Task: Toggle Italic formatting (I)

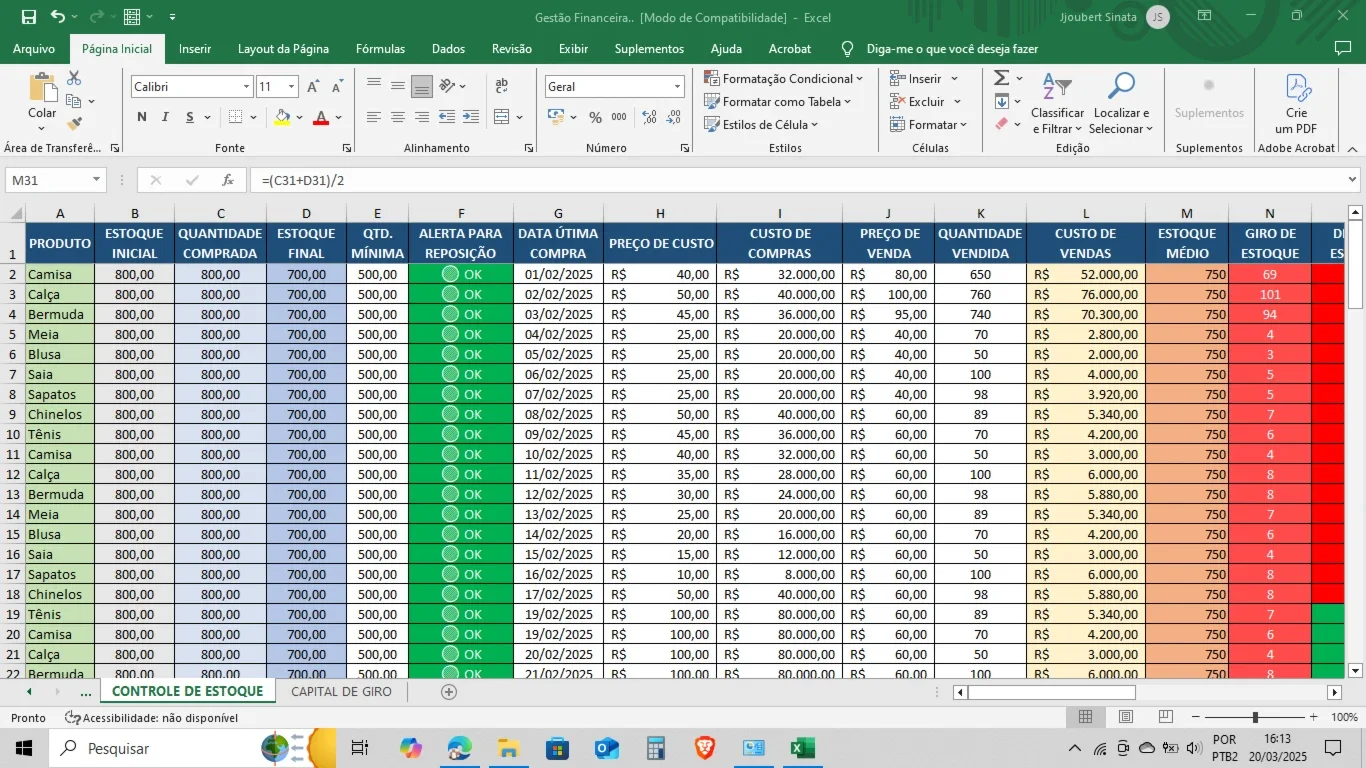Action: click(165, 117)
